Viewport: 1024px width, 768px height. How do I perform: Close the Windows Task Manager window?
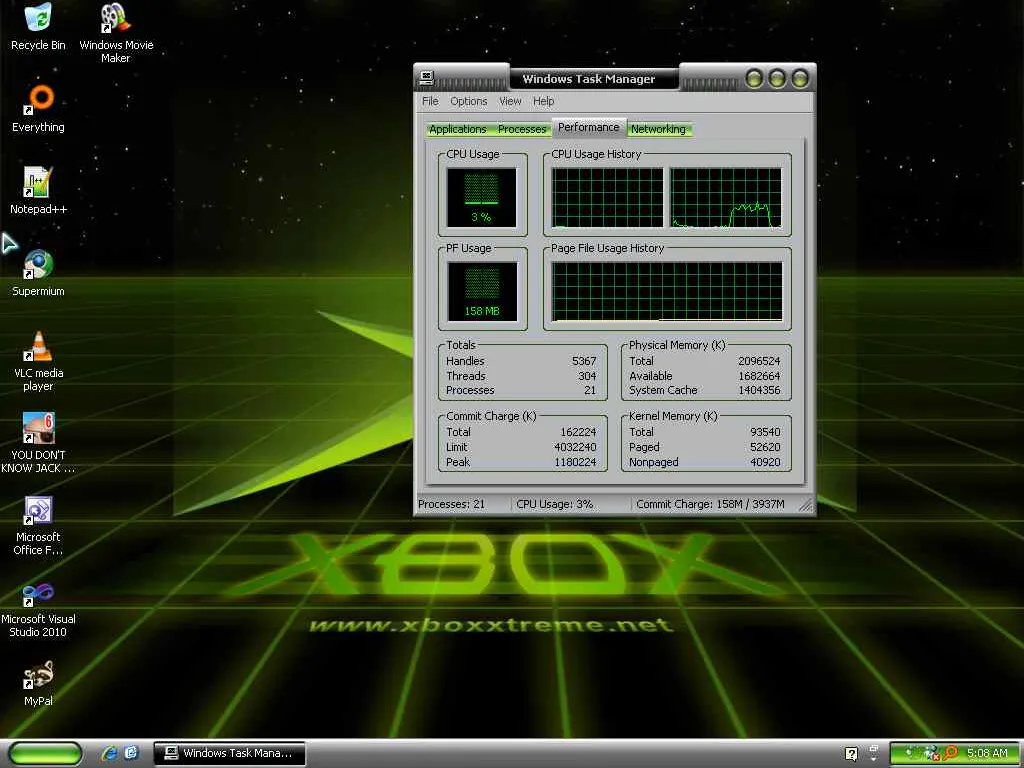800,79
